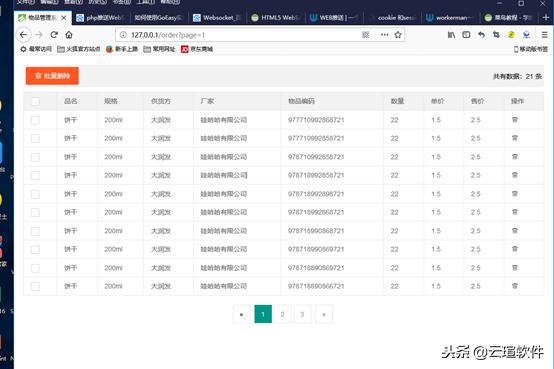Image resolution: width=554 pixels, height=369 pixels.
Task: Click the trash icon in the eighth row
Action: click(515, 249)
